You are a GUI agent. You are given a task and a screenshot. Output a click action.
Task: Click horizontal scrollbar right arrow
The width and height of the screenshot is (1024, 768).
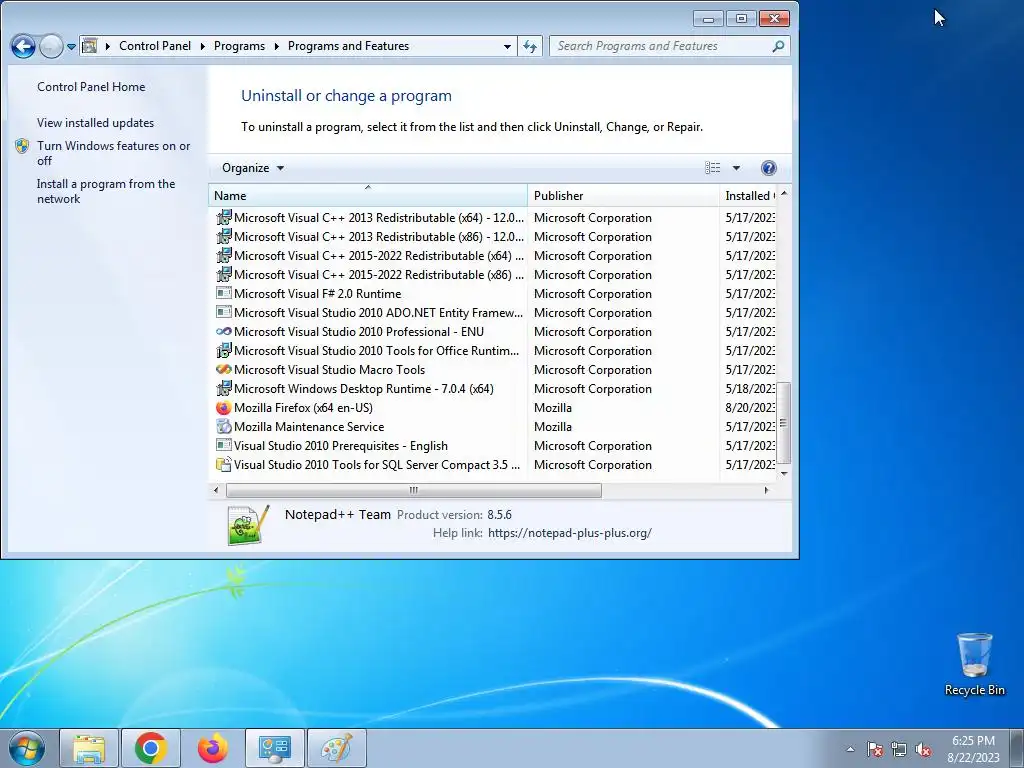click(x=766, y=490)
